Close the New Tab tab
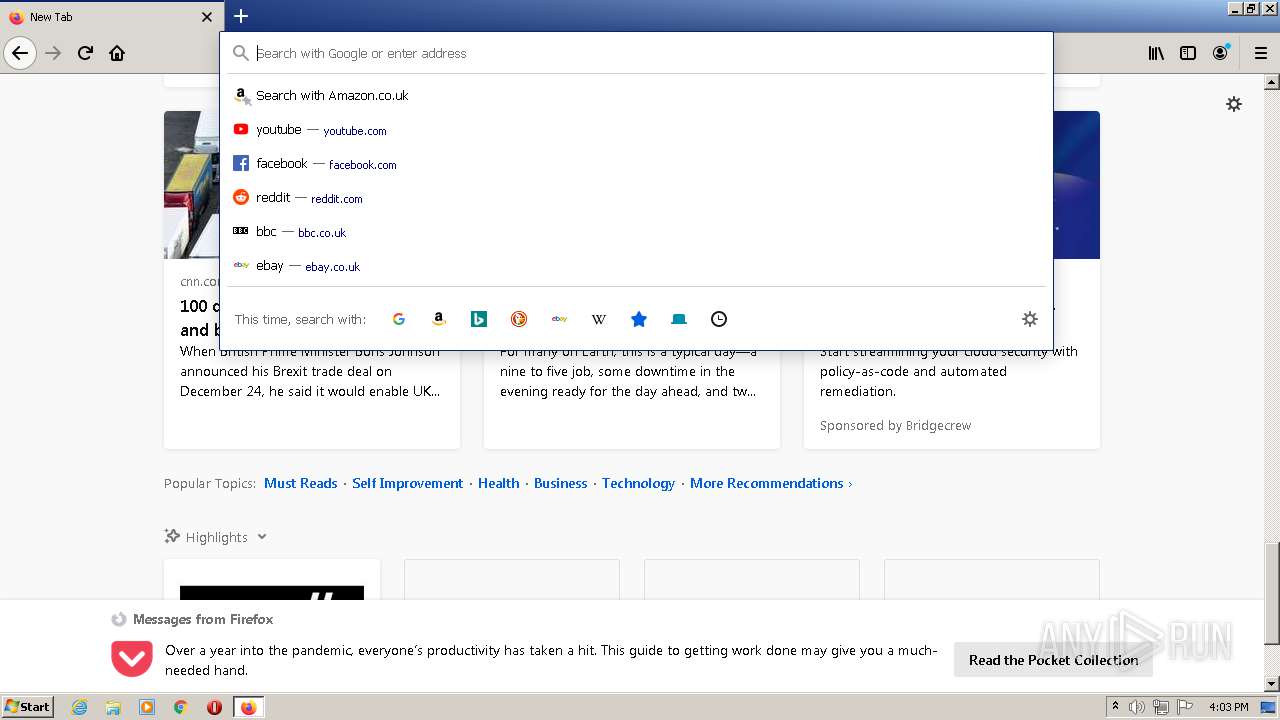The image size is (1280, 720). point(207,17)
